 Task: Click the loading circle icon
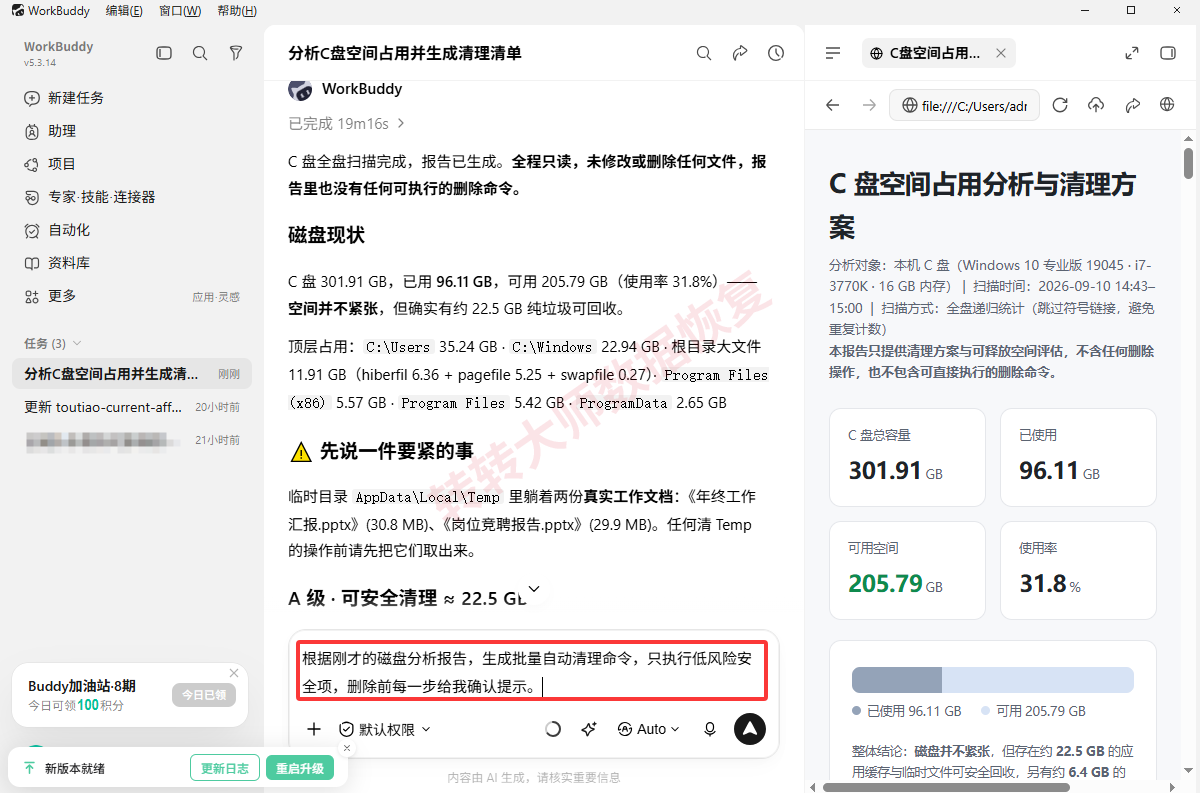(x=553, y=729)
